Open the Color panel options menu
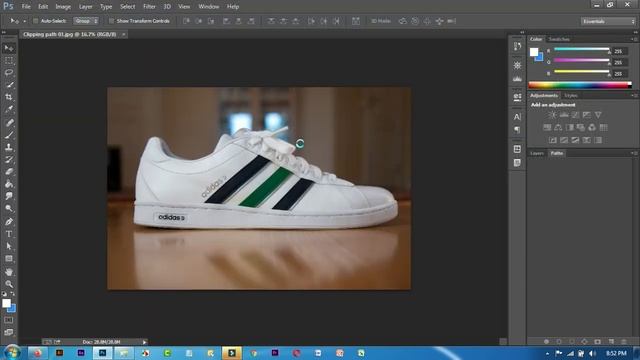 [635, 39]
